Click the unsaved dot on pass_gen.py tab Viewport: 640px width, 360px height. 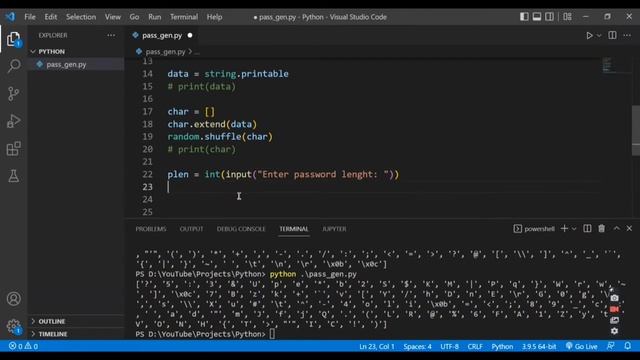point(190,36)
